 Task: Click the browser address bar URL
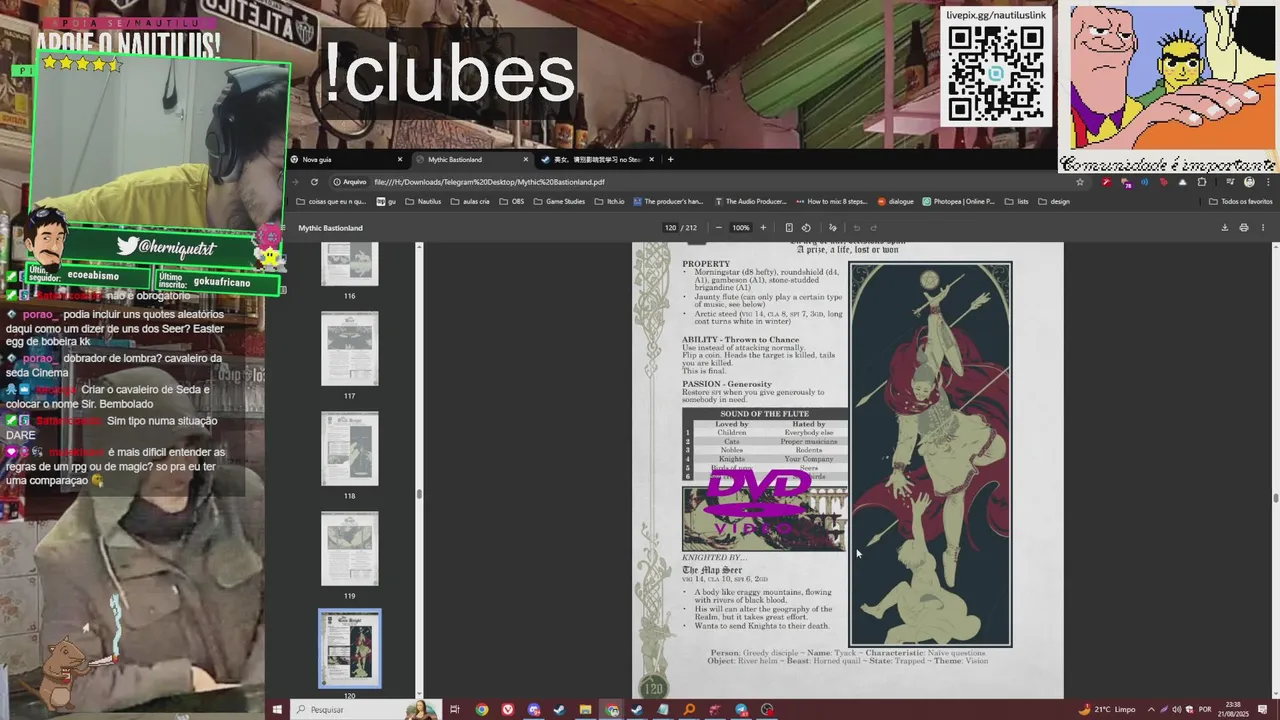click(x=489, y=182)
